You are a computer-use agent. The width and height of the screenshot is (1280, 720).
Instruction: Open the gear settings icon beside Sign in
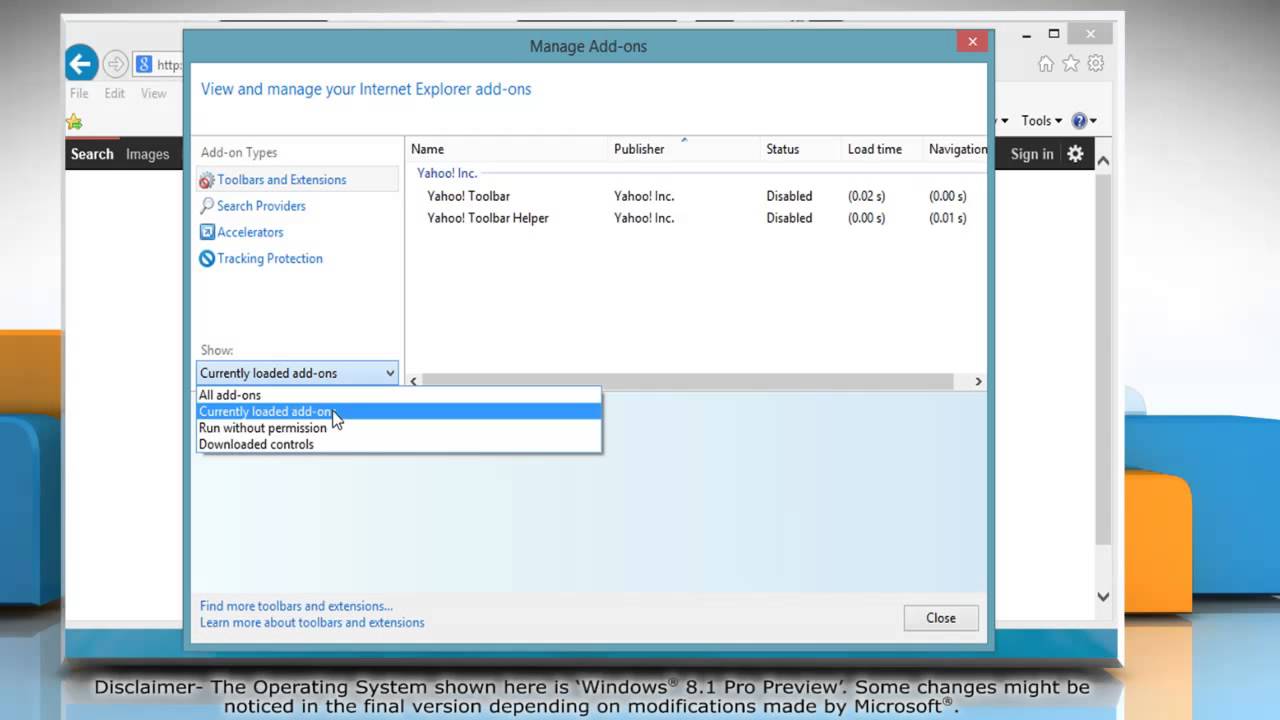pyautogui.click(x=1075, y=154)
